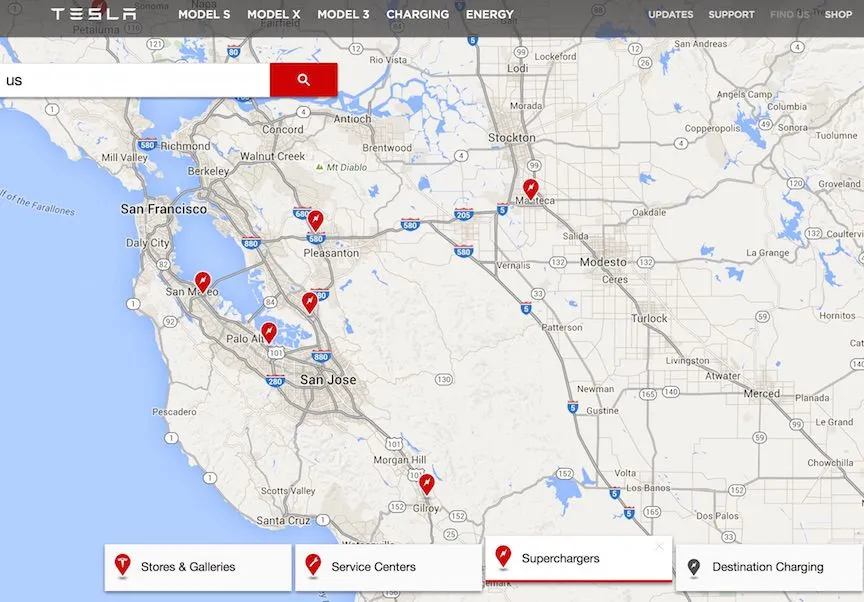The width and height of the screenshot is (864, 602).
Task: Click the location search text field
Action: click(x=135, y=80)
